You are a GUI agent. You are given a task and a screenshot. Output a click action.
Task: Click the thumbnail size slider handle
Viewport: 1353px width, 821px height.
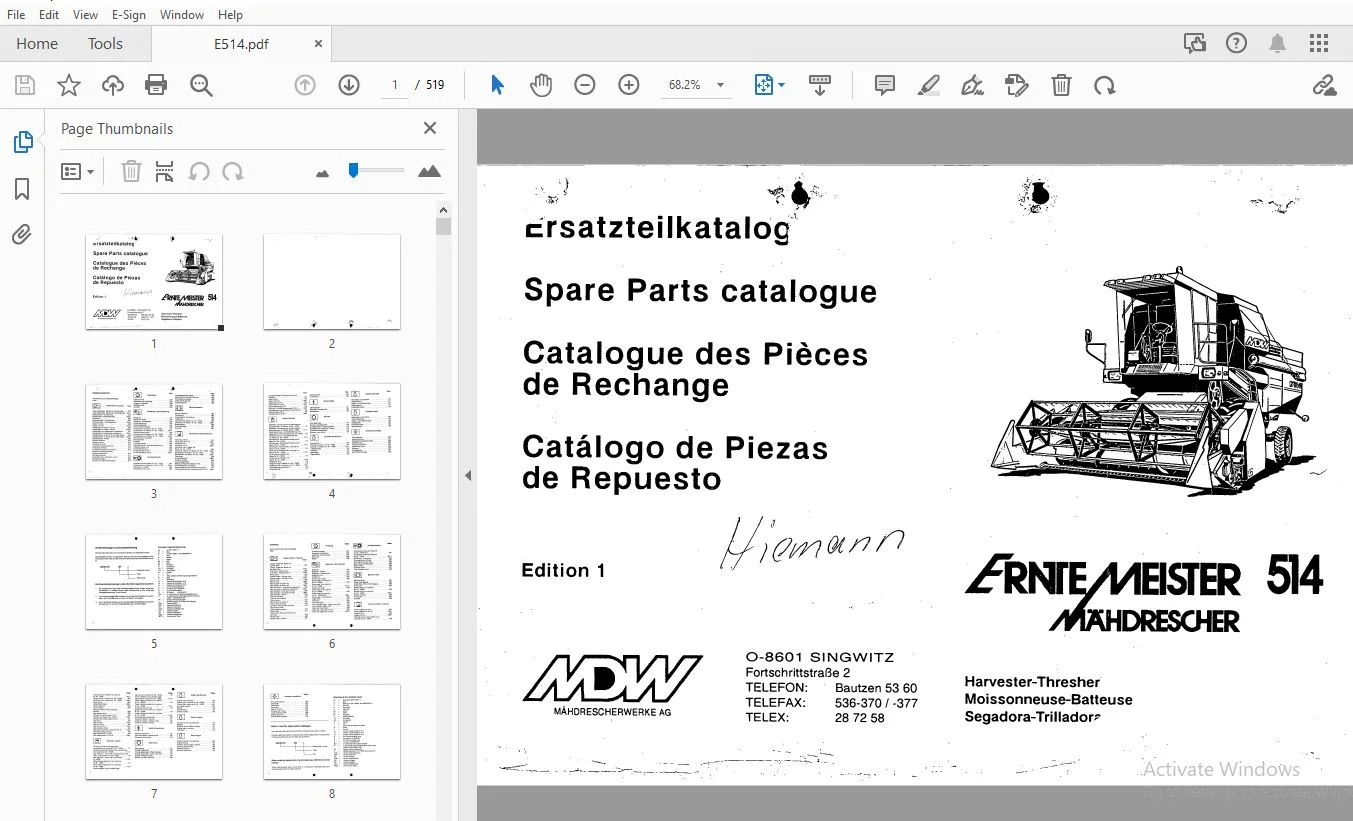pyautogui.click(x=353, y=171)
